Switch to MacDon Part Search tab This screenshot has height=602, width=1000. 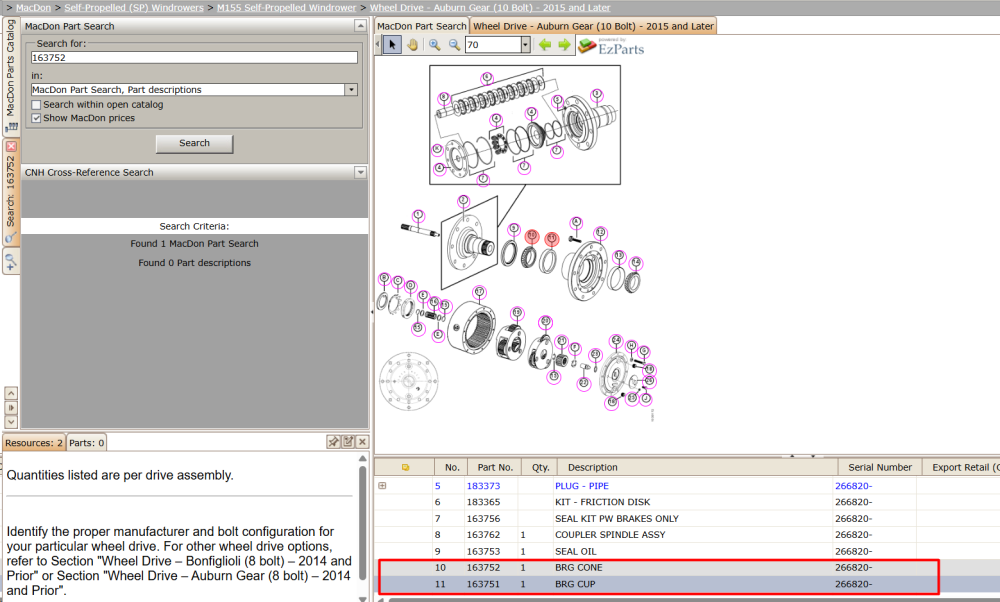(422, 26)
